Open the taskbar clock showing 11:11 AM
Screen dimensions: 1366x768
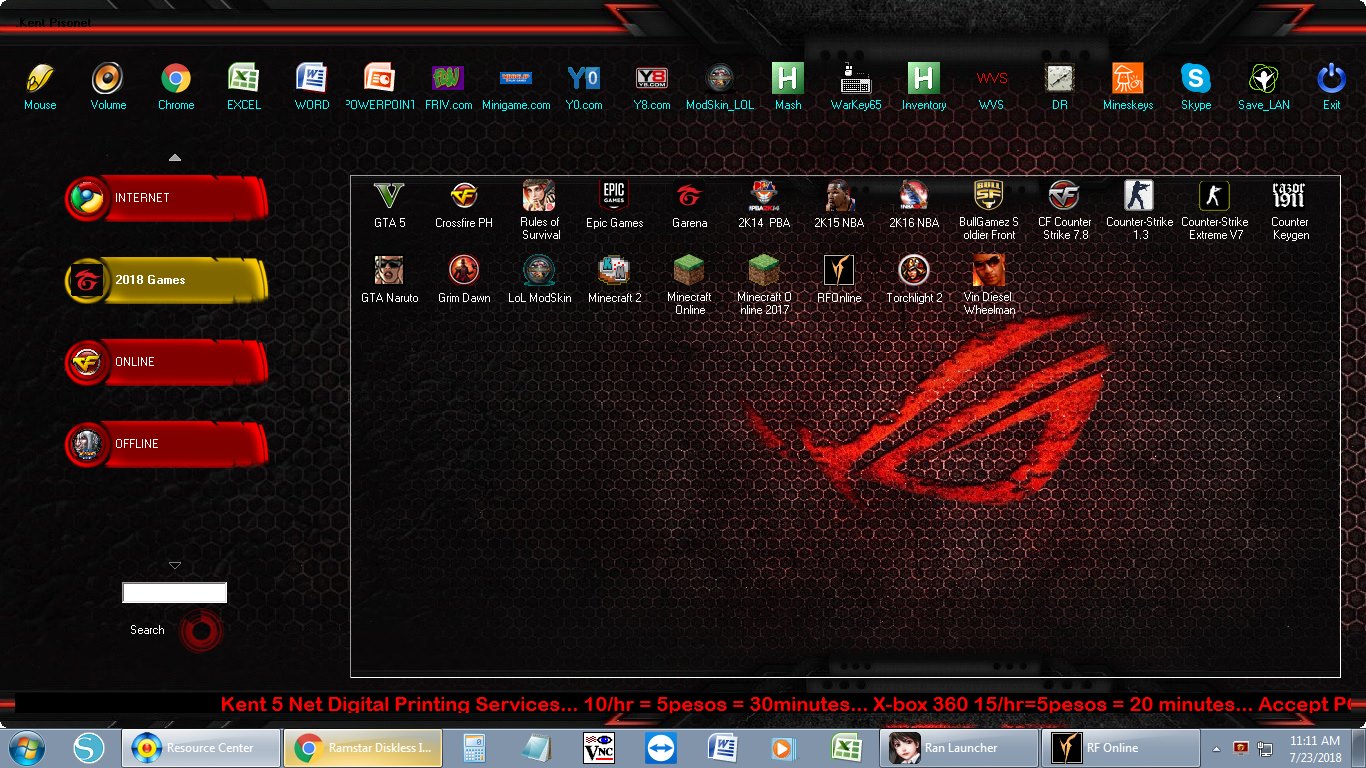tap(1315, 748)
